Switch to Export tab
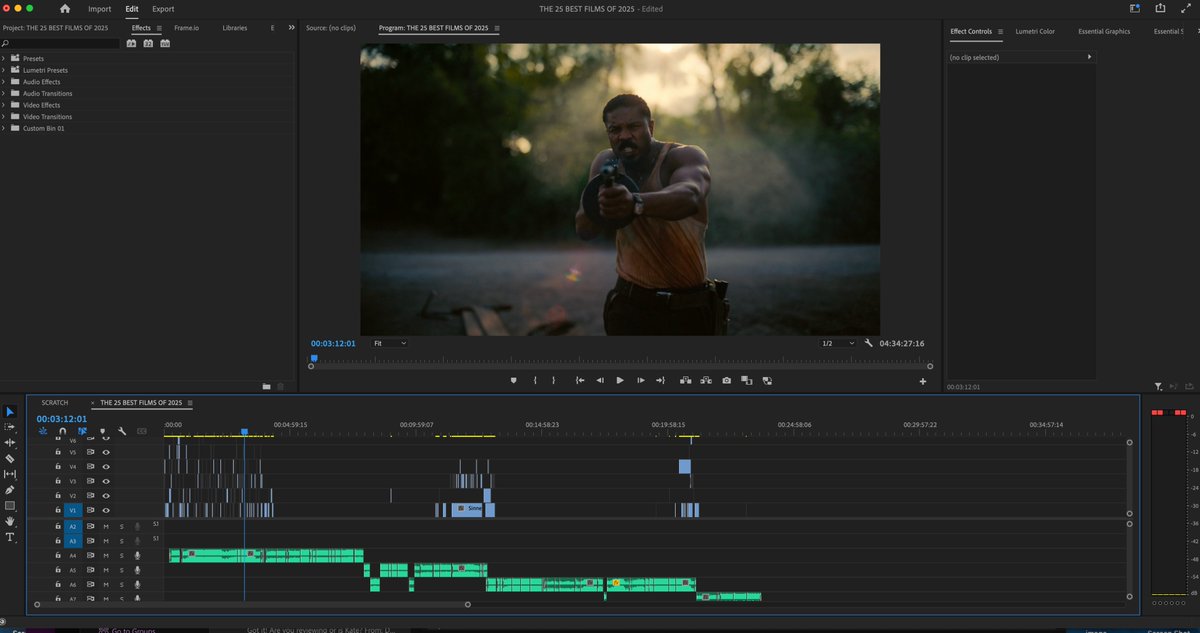The width and height of the screenshot is (1200, 633). 163,9
